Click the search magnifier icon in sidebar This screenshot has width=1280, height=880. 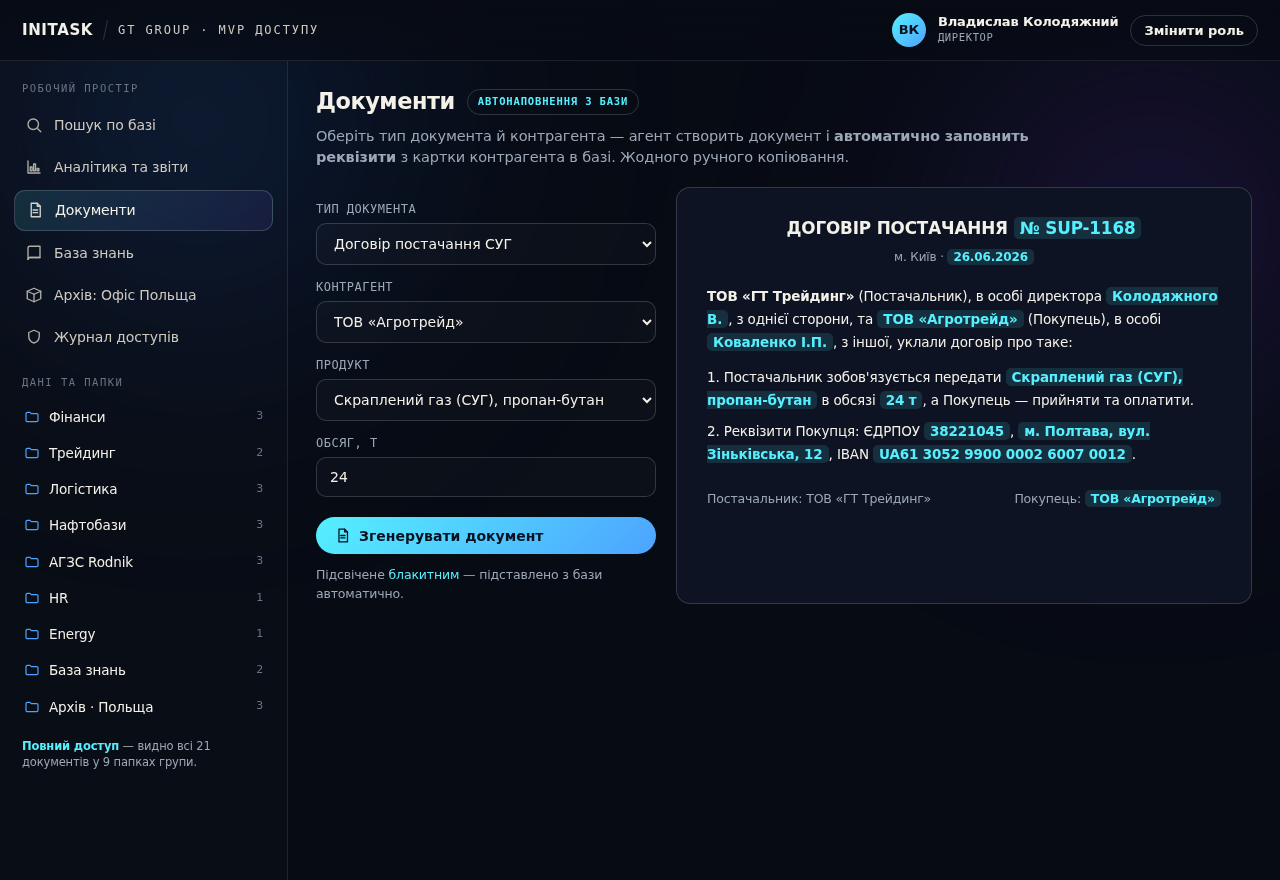(34, 125)
